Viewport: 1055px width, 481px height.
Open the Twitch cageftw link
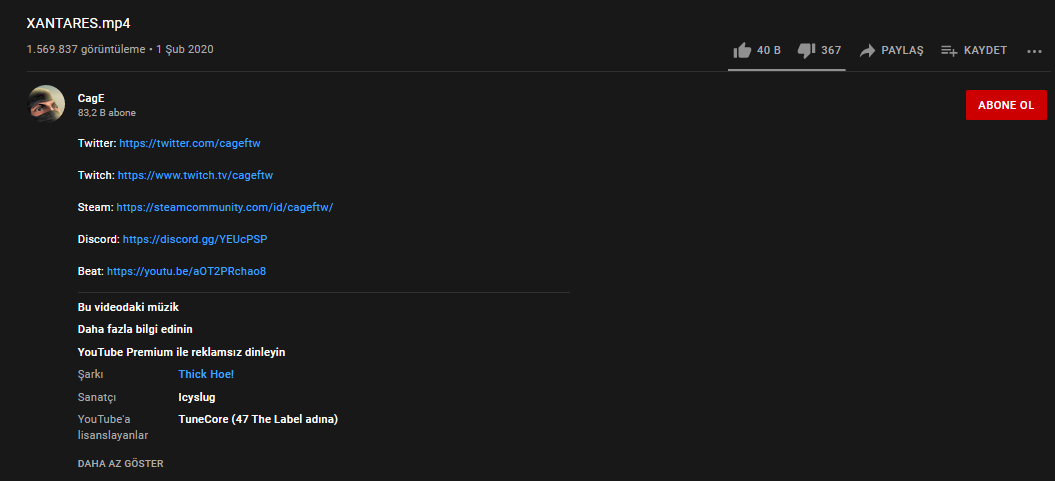(x=195, y=175)
